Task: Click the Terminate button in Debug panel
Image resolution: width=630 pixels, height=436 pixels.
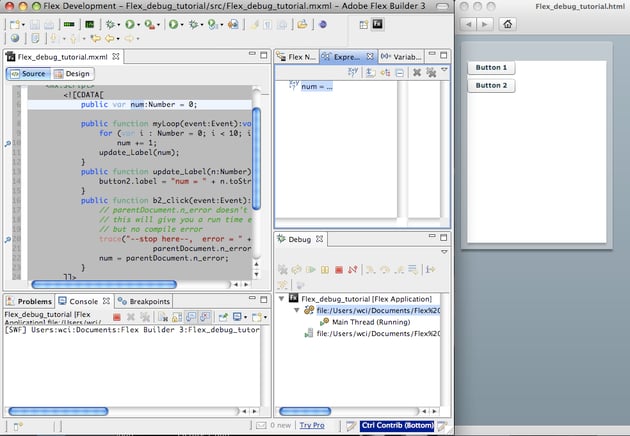Action: click(340, 269)
